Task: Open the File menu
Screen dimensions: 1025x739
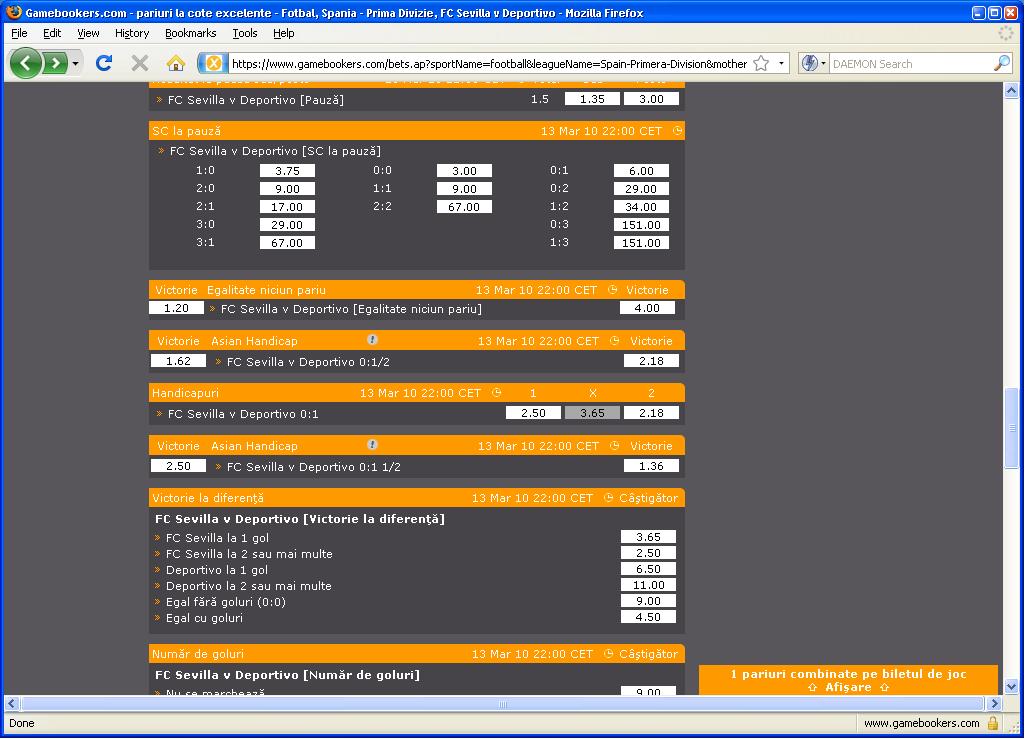Action: 19,33
